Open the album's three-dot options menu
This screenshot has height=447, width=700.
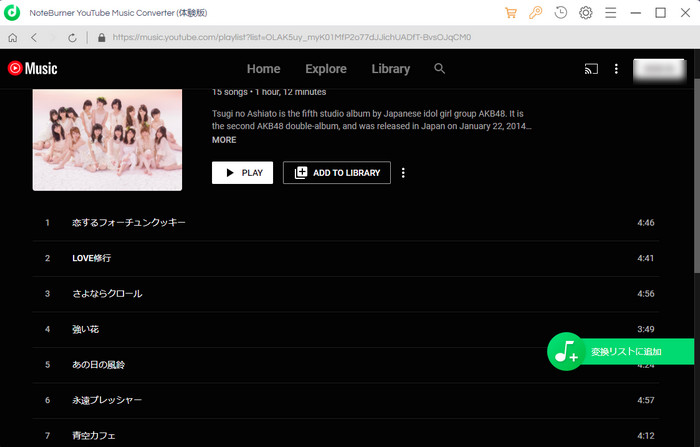(x=403, y=173)
